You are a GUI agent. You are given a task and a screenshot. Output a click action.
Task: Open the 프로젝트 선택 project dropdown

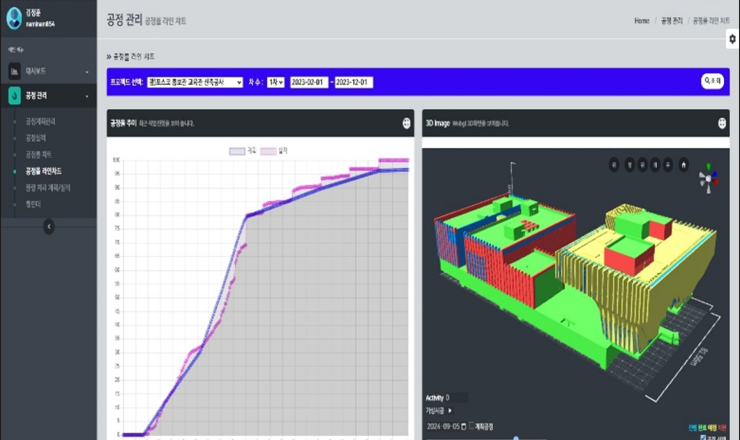(195, 82)
